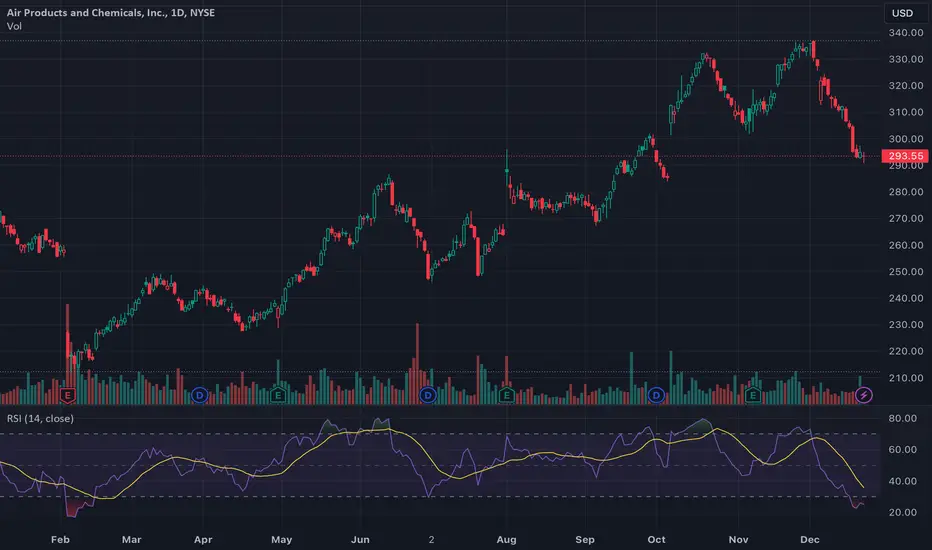Screen dimensions: 932x550
Task: Click the 320.00 price axis label
Action: 906,86
